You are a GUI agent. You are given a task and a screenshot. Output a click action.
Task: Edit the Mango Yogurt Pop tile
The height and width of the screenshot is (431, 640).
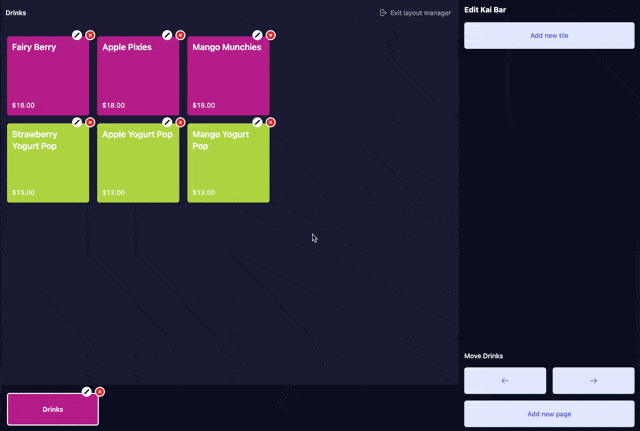[x=257, y=122]
